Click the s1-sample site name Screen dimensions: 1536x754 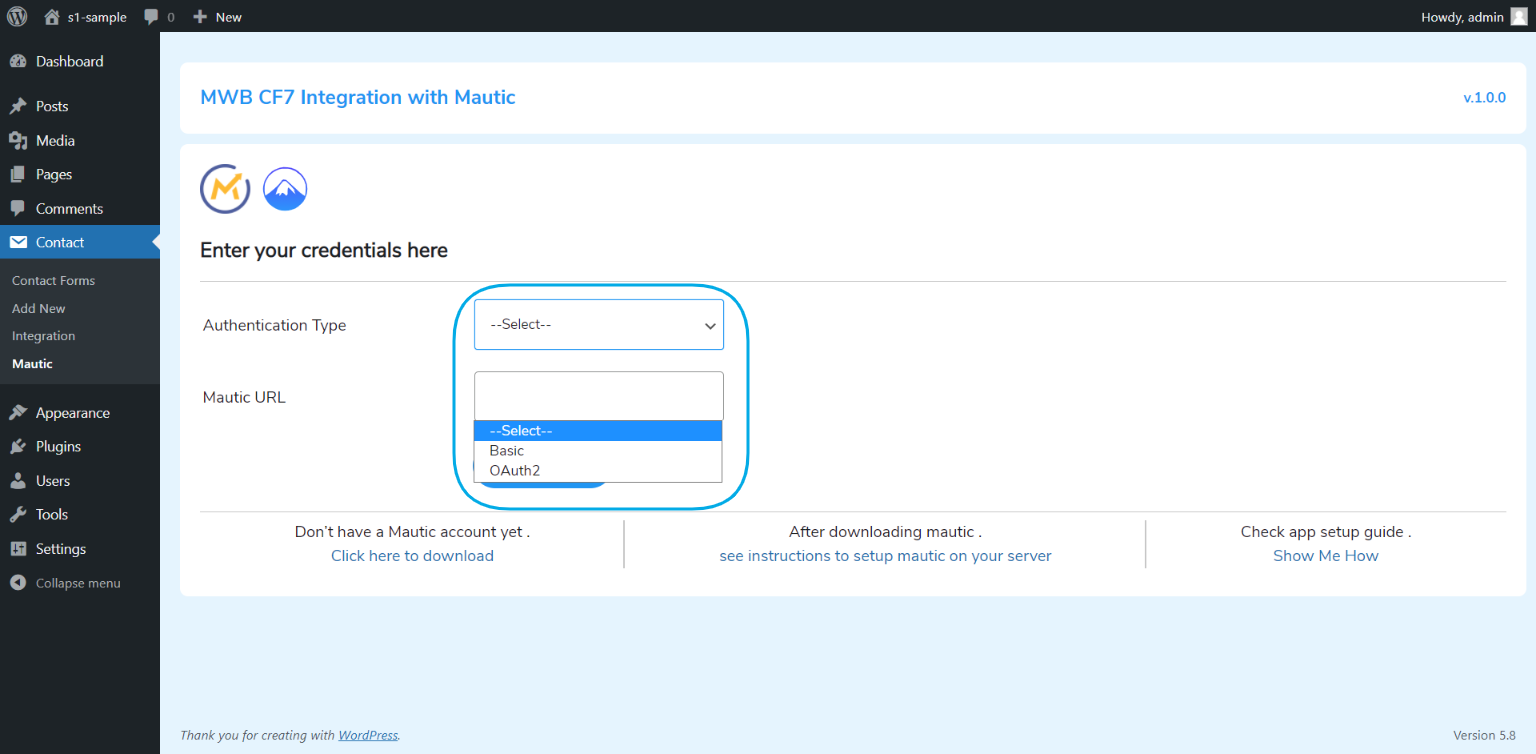pyautogui.click(x=97, y=17)
